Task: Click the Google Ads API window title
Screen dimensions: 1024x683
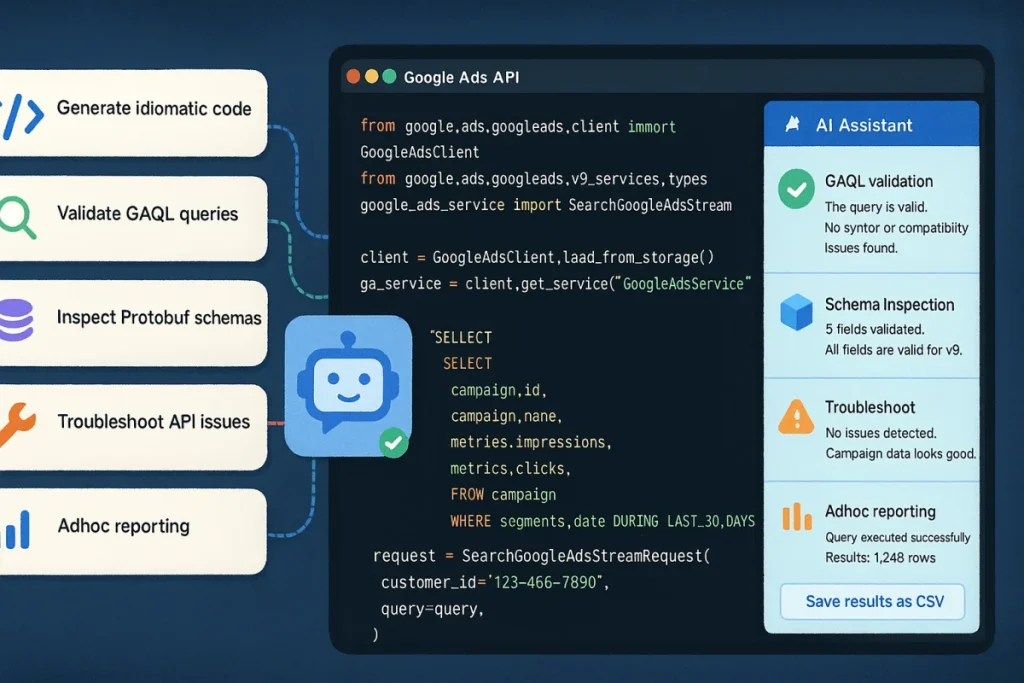Action: [461, 77]
